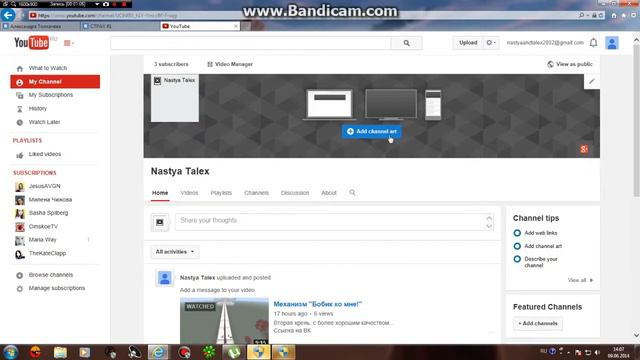
Task: Open Liked videos playlist
Action: tap(44, 154)
